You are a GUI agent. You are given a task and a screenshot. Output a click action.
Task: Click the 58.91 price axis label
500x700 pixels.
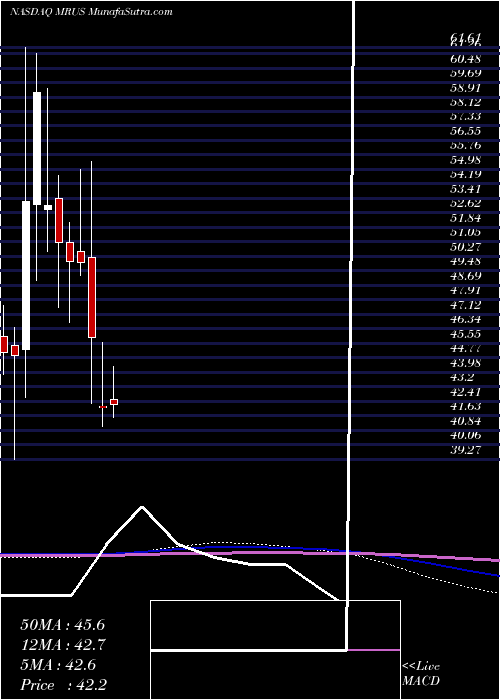point(465,88)
